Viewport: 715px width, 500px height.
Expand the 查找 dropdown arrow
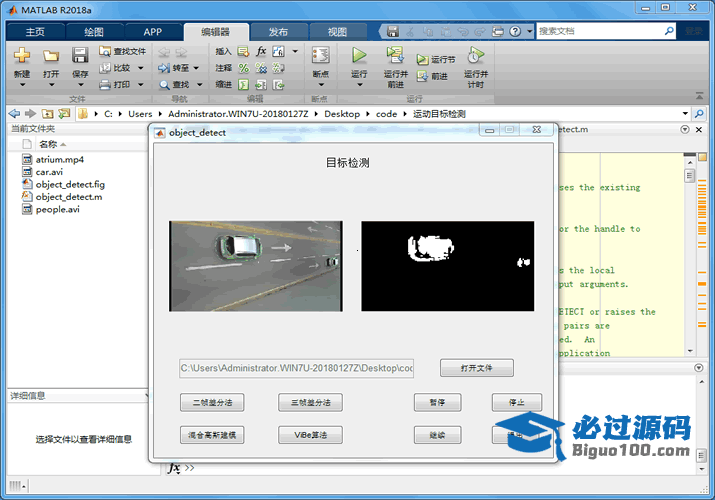click(199, 84)
